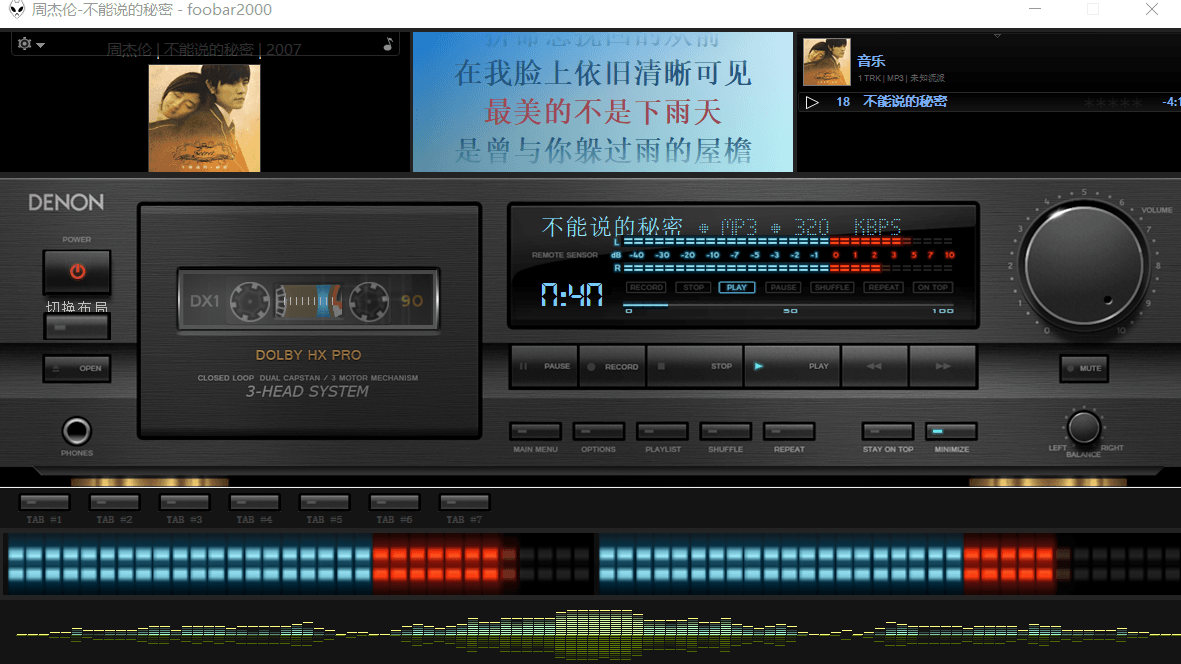Rate the track using the stars

1112,102
